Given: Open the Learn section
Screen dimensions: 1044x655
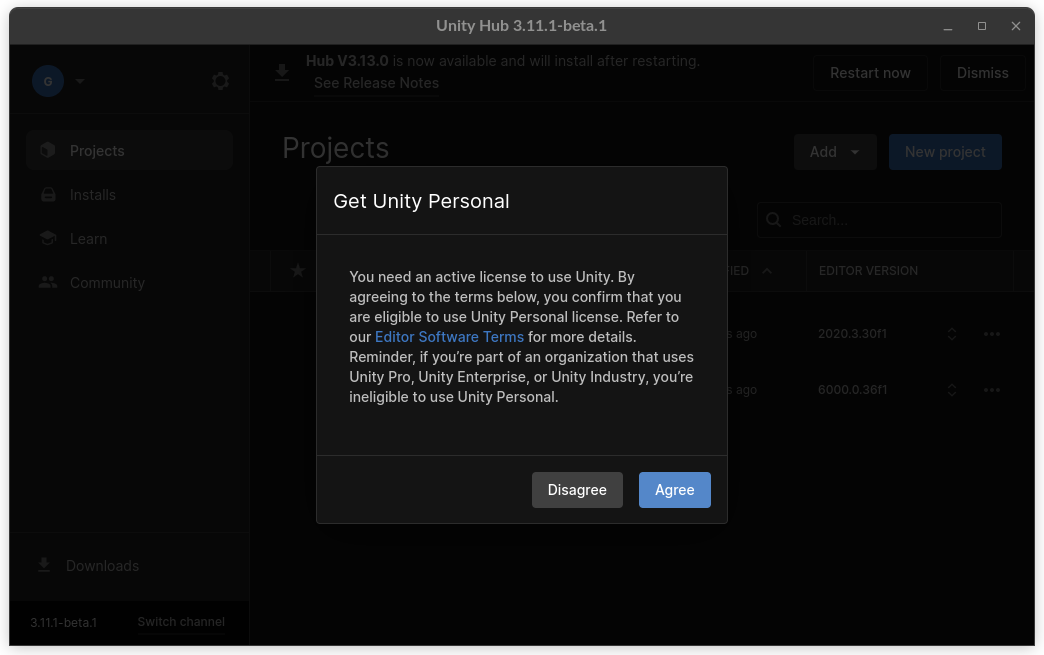Looking at the screenshot, I should tap(88, 239).
